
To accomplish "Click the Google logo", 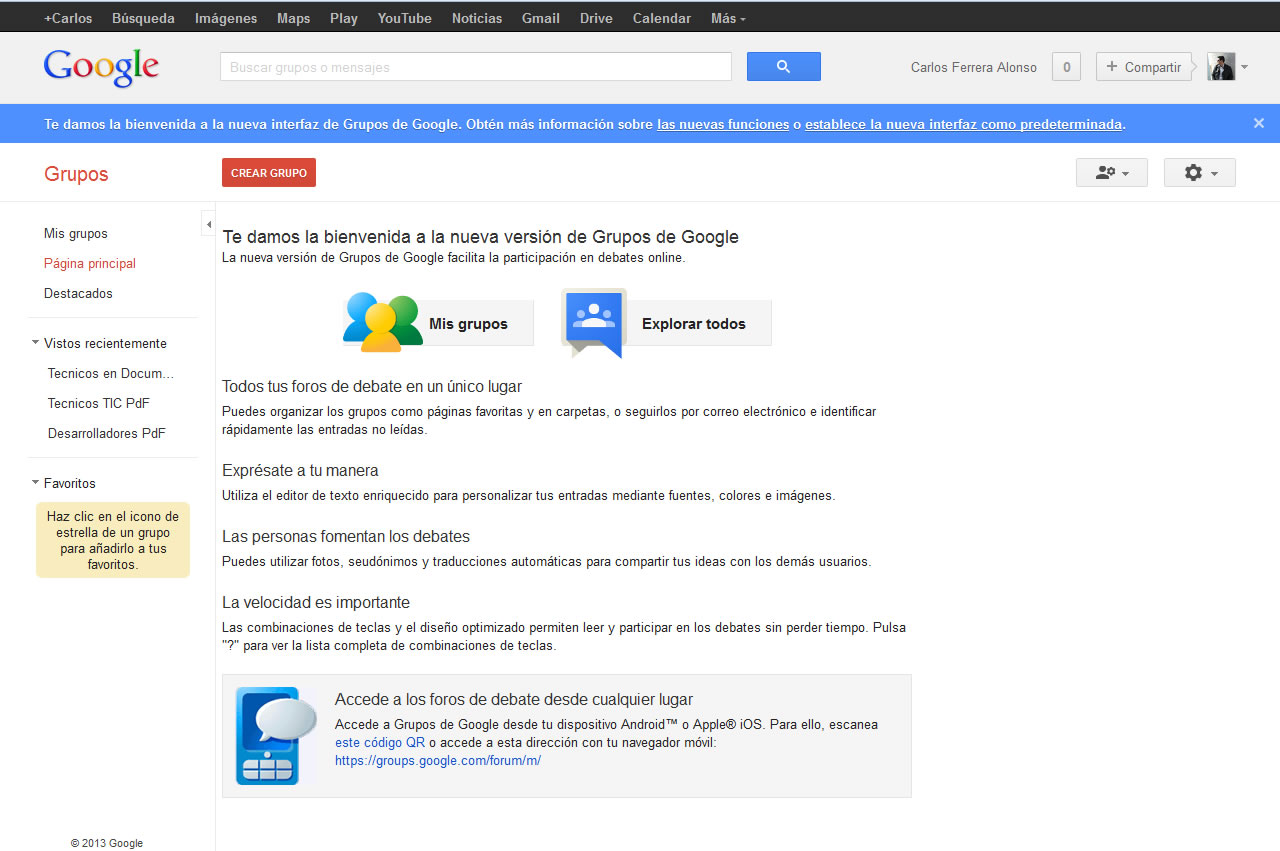I will coord(101,67).
